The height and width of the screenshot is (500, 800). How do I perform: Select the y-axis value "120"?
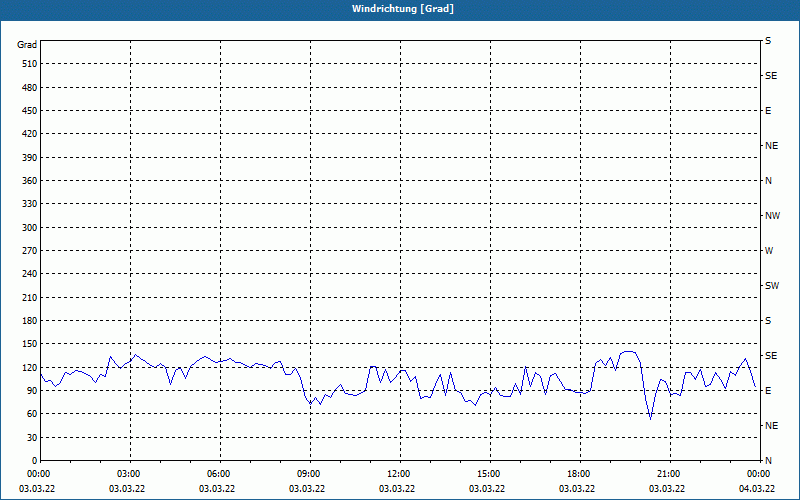(x=30, y=367)
